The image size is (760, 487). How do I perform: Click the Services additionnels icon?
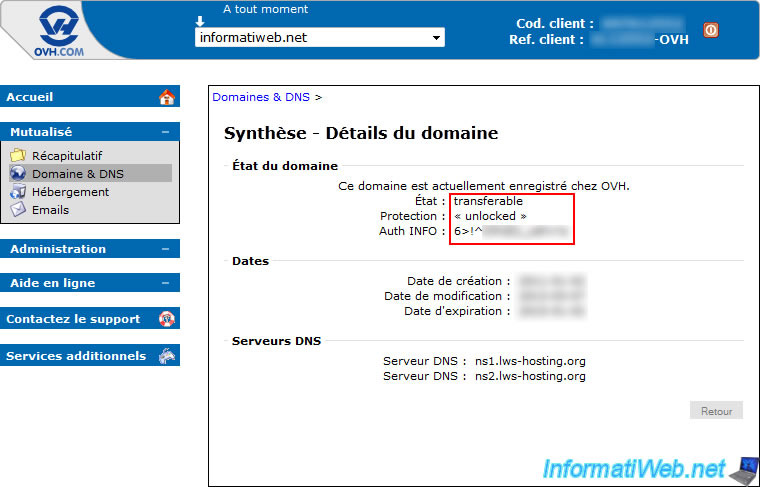(167, 356)
